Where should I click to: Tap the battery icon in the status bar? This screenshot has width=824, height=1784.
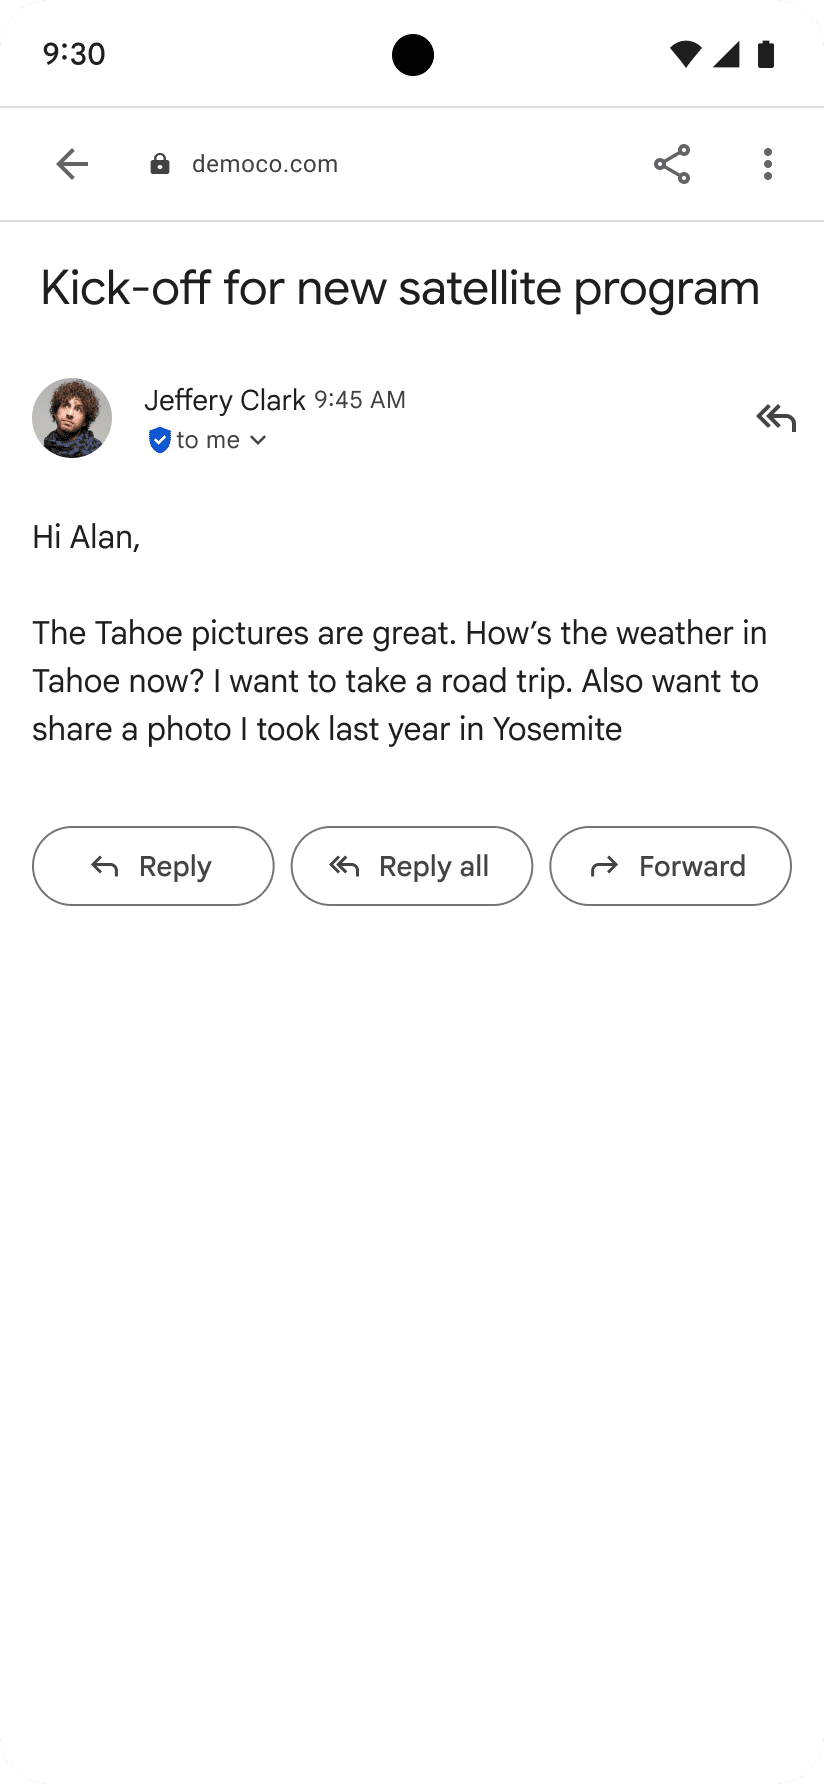[x=766, y=54]
